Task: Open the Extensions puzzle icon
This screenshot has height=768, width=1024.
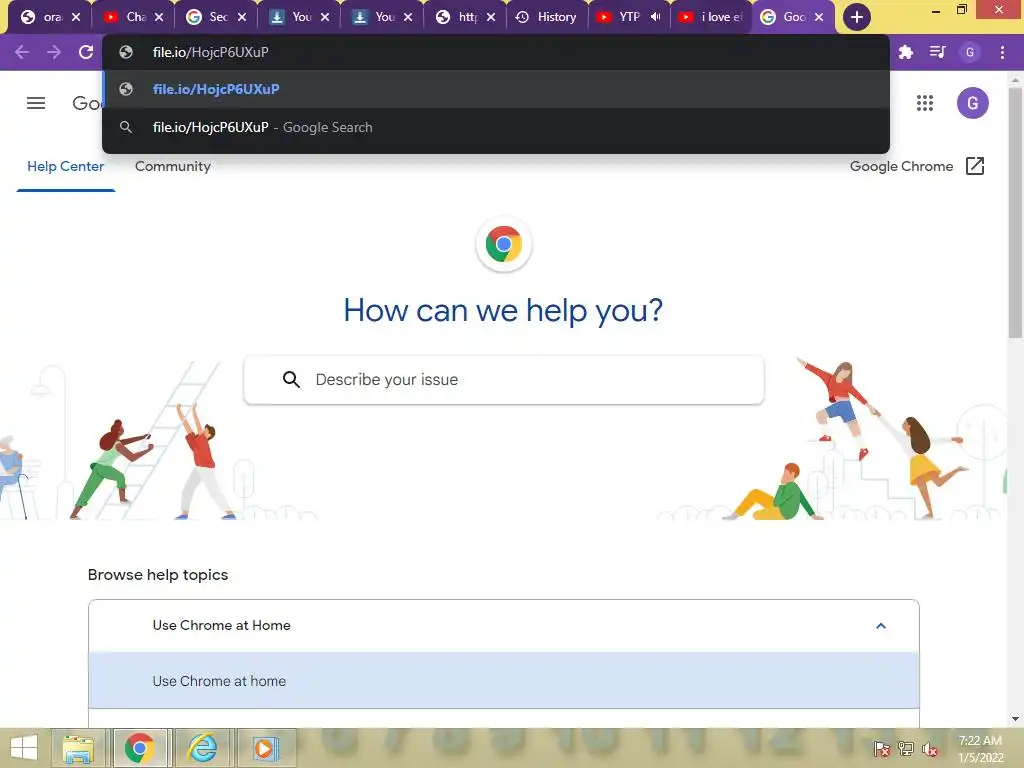Action: pyautogui.click(x=906, y=52)
